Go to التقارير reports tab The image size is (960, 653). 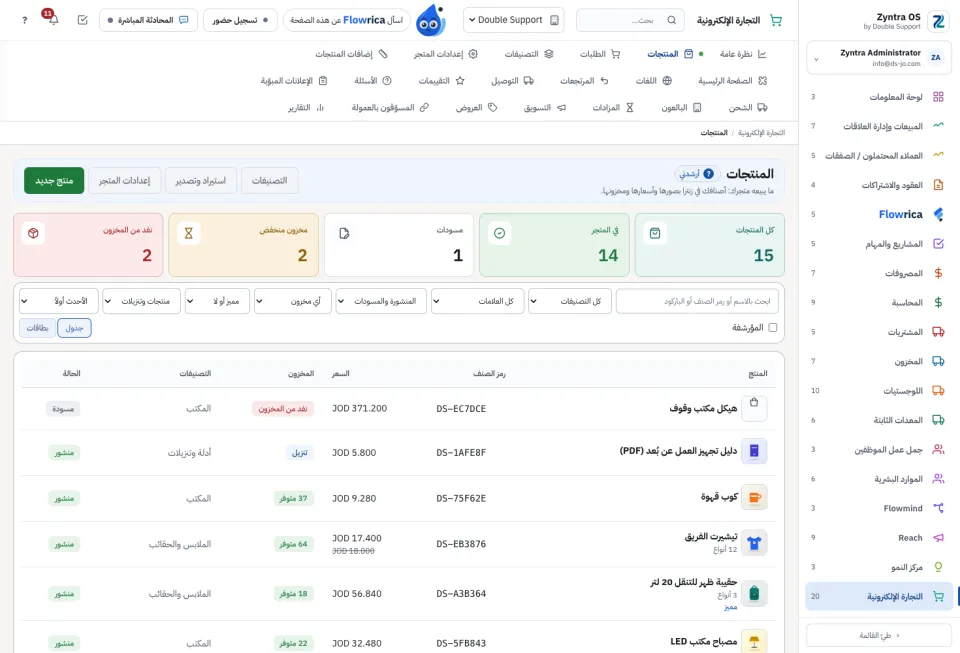(306, 108)
